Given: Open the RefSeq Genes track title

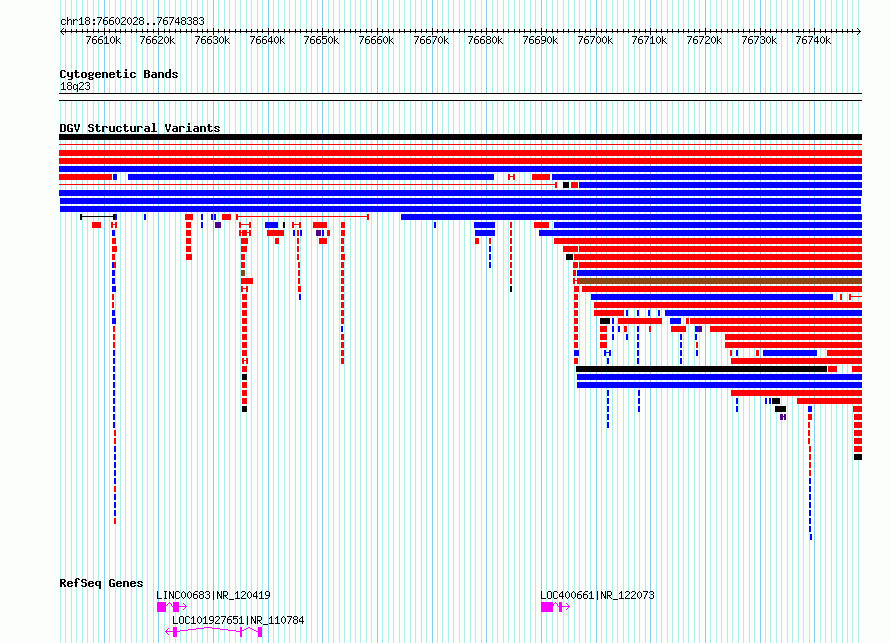Looking at the screenshot, I should tap(101, 583).
